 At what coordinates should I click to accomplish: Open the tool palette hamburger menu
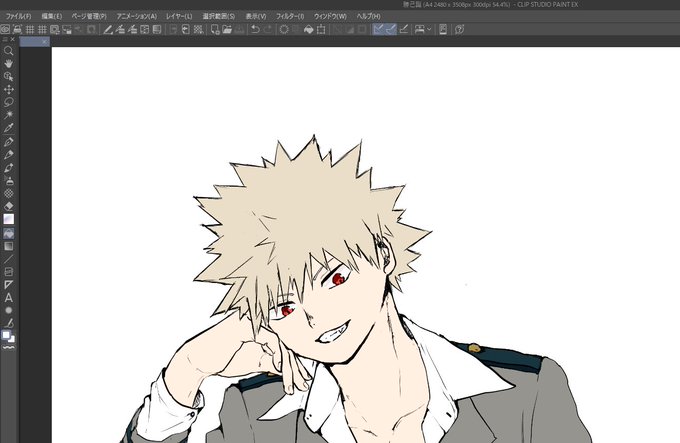(x=5, y=39)
